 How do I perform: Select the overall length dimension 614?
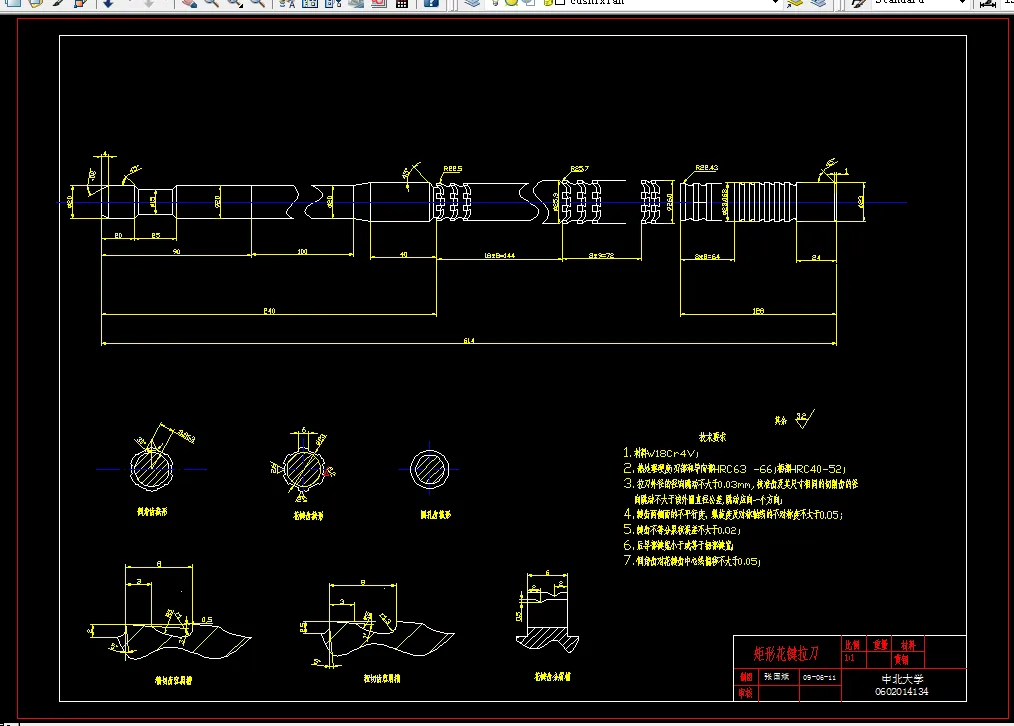[x=469, y=341]
